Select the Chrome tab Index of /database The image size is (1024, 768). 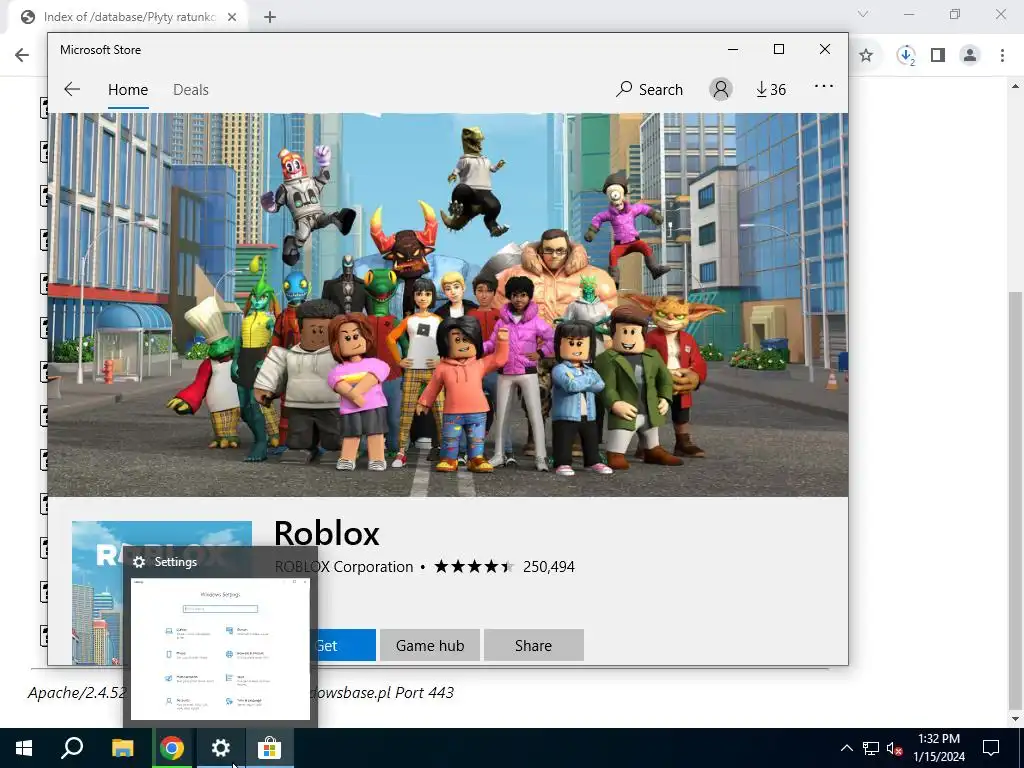pos(129,17)
